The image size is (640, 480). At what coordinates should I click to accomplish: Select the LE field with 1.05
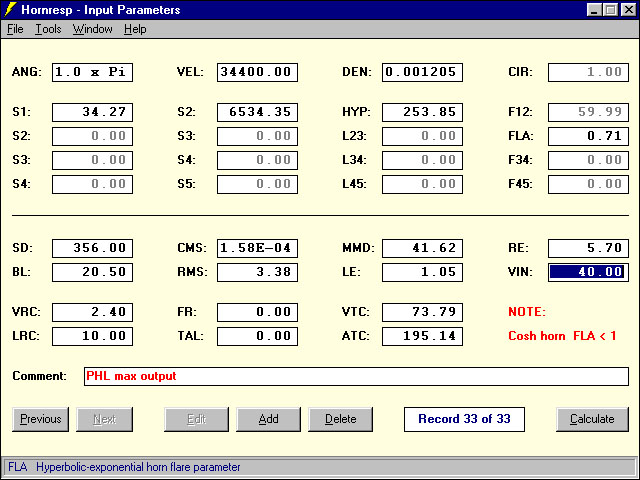tap(422, 272)
